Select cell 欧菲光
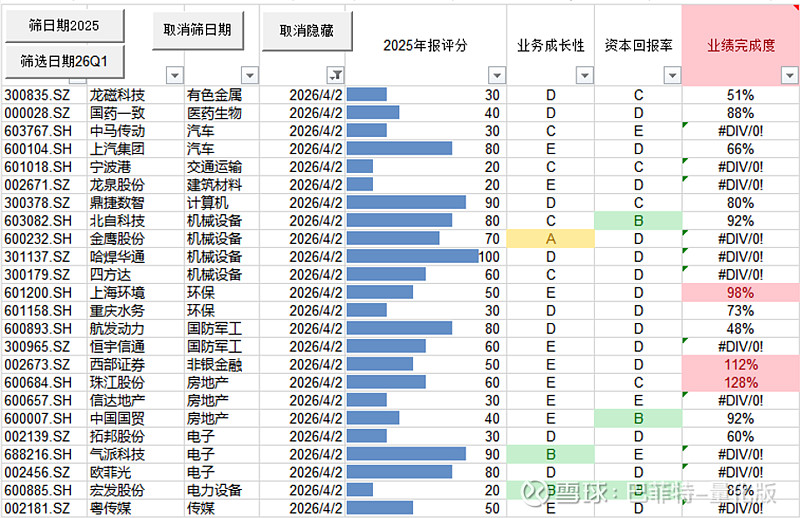 [136, 473]
